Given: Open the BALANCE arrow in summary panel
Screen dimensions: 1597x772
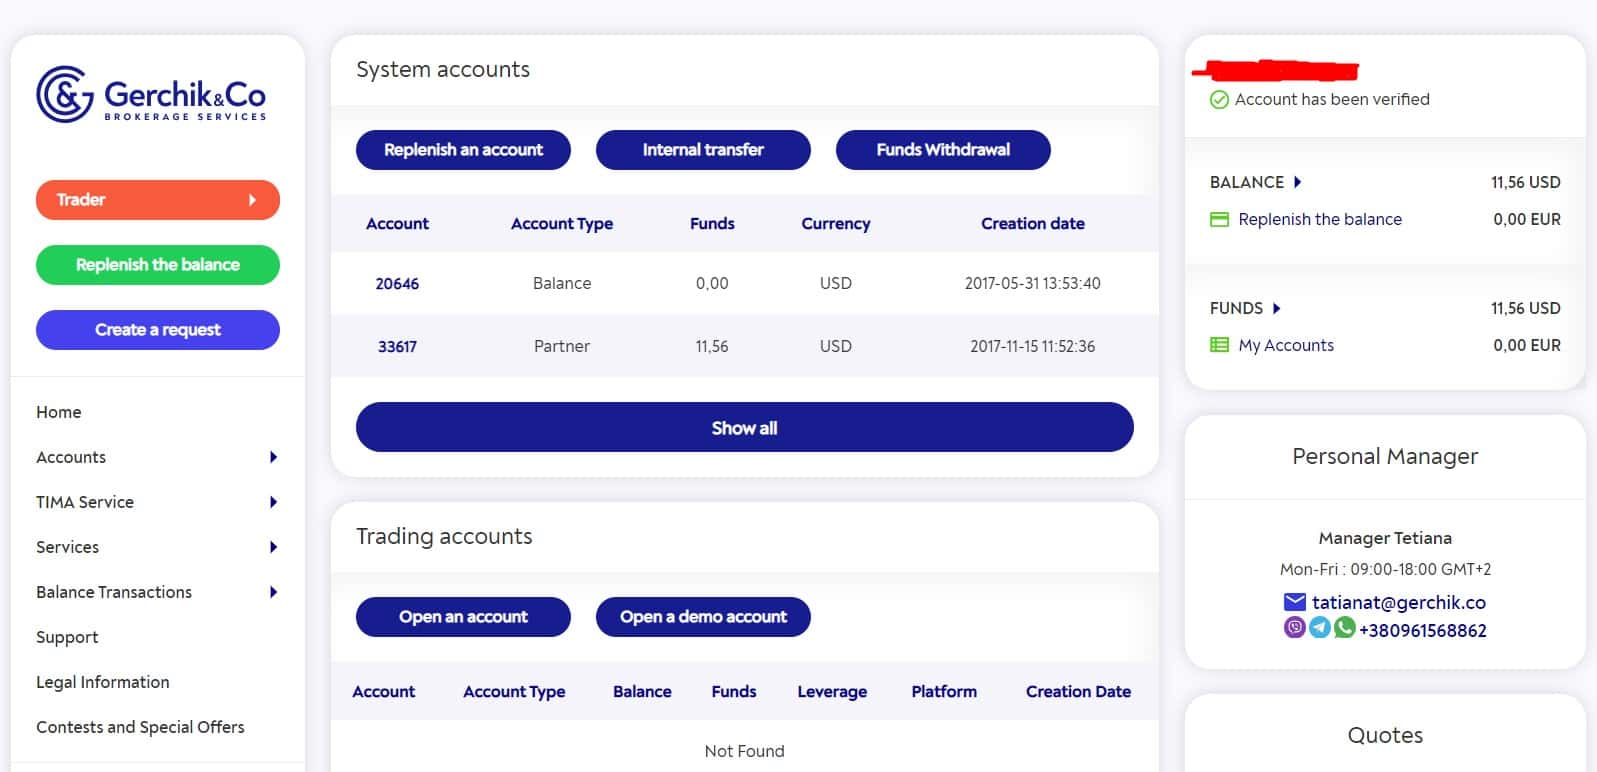Looking at the screenshot, I should pos(1297,182).
